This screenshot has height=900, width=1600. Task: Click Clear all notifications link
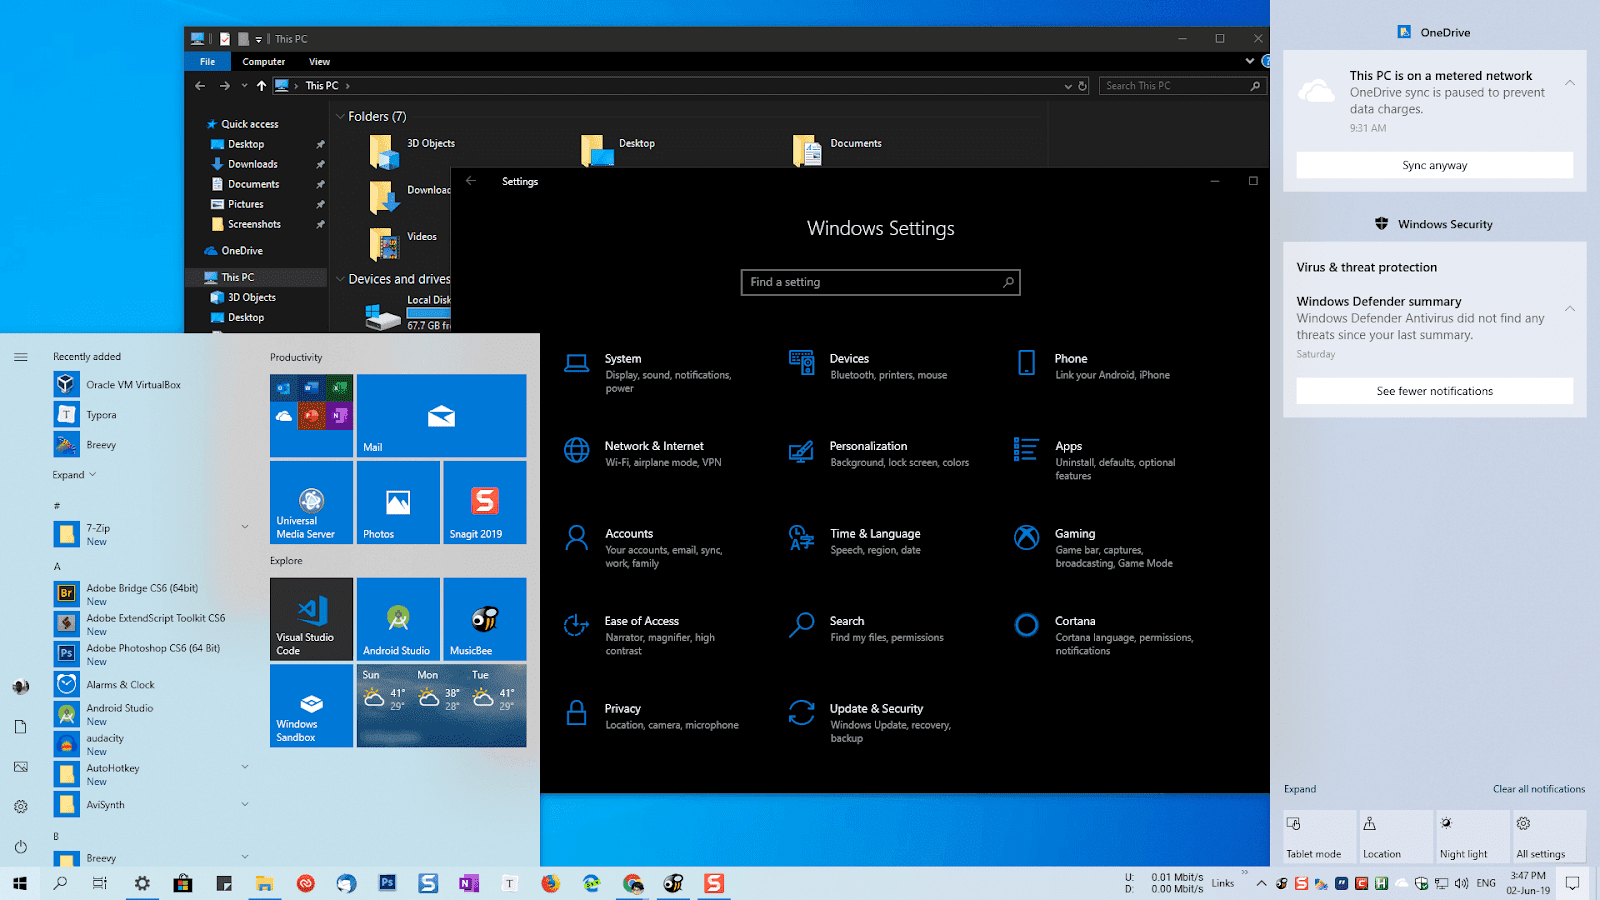(1539, 789)
